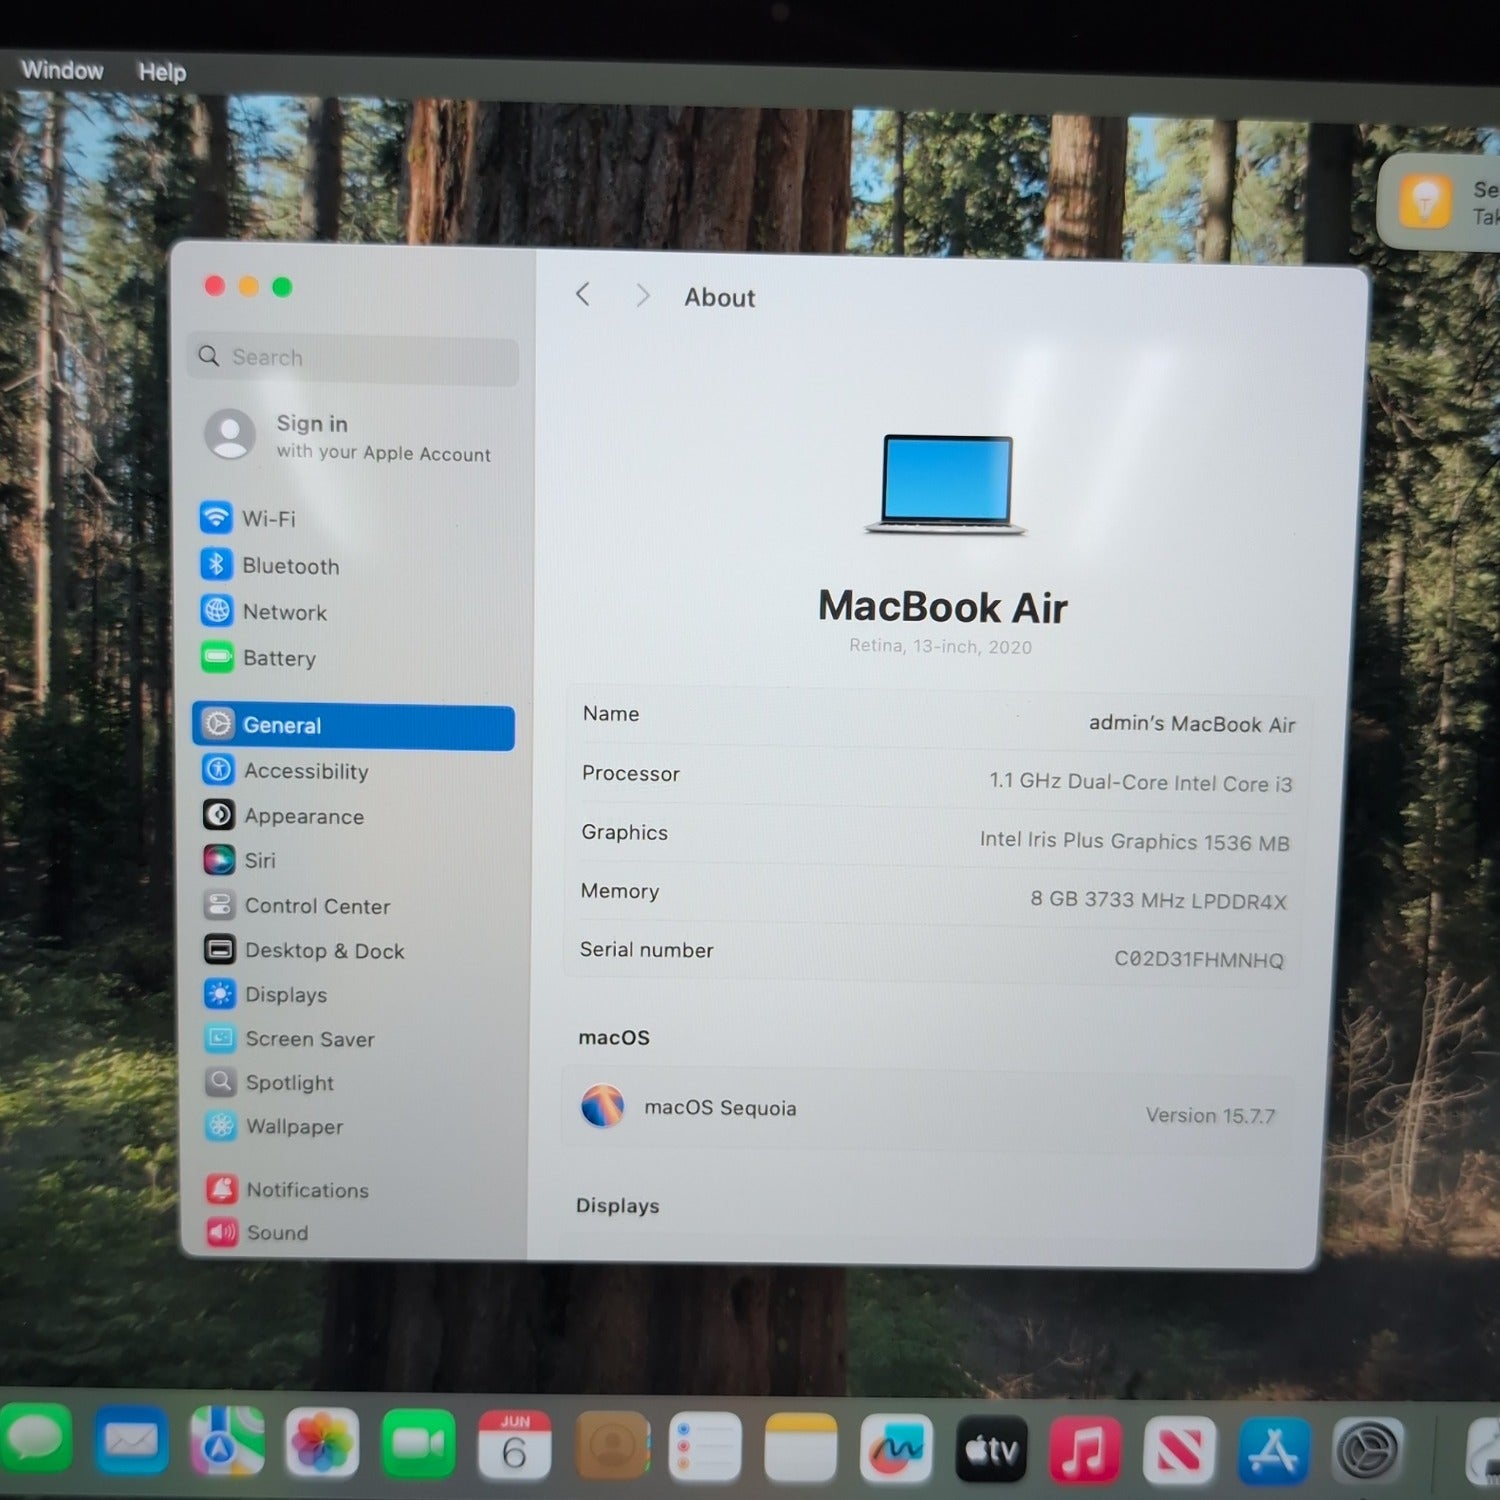The image size is (1500, 1500).
Task: Select the Battery icon in the sidebar
Action: [217, 657]
